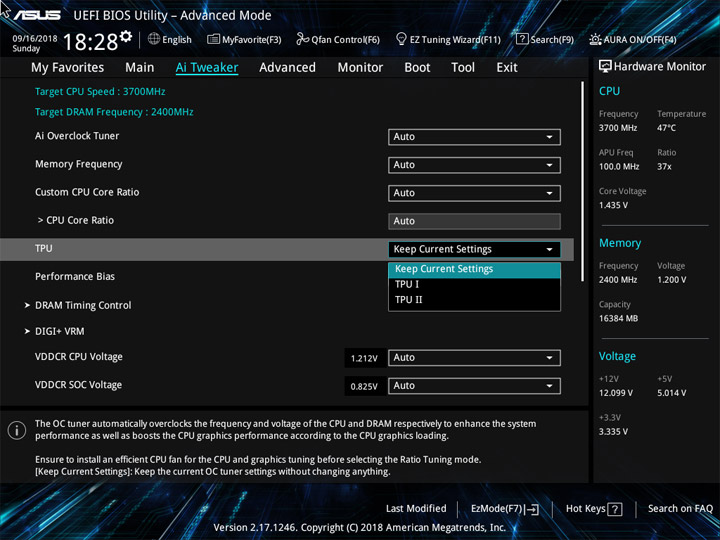Image resolution: width=720 pixels, height=540 pixels.
Task: Choose Keep Current Settings option in list
Action: 474,270
